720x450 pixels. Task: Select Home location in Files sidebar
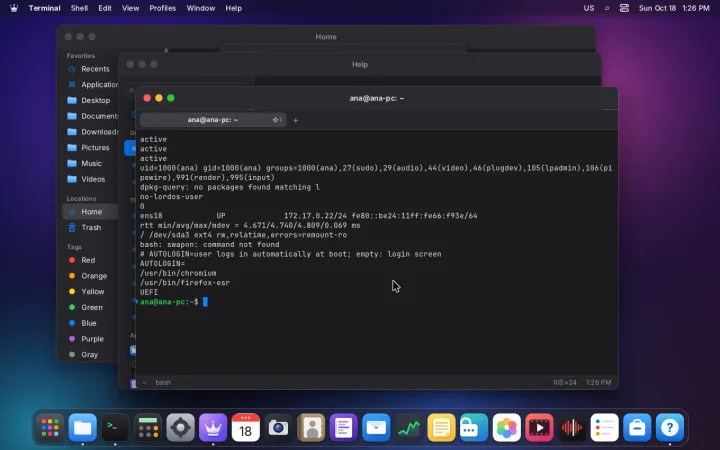(90, 212)
